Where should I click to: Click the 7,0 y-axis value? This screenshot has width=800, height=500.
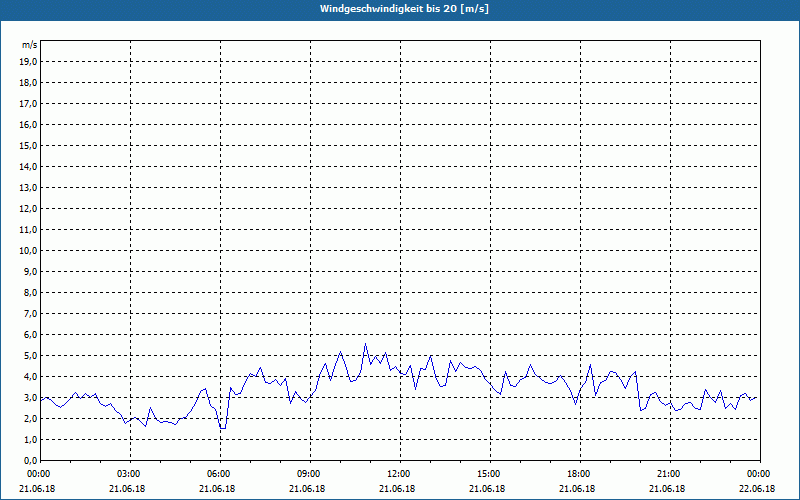(30, 313)
